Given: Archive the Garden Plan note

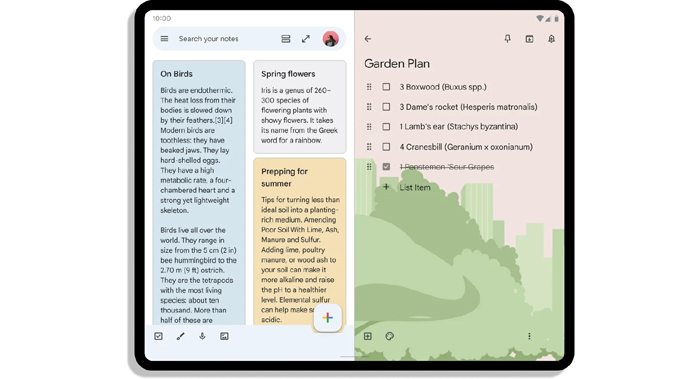Looking at the screenshot, I should [529, 39].
